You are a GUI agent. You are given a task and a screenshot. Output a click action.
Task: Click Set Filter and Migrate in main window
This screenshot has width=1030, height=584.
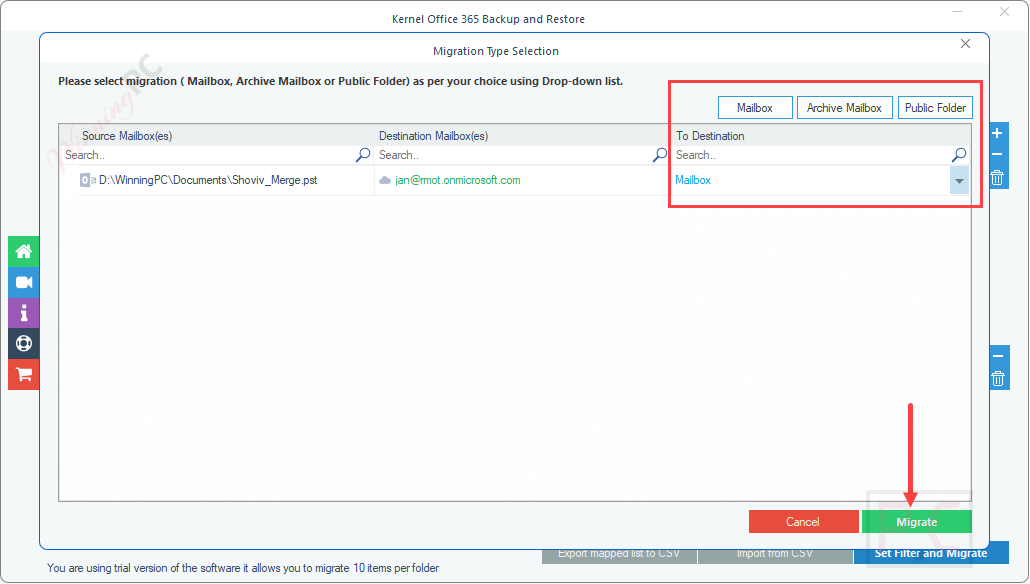click(931, 554)
